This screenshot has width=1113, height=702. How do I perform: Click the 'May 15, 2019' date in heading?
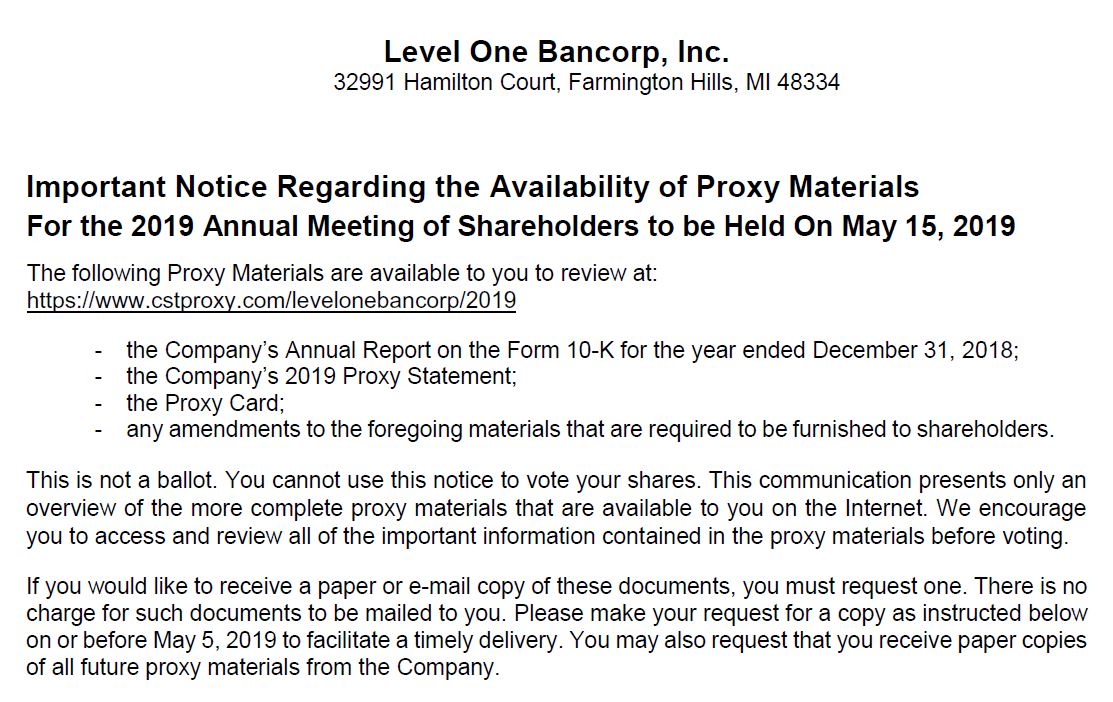point(928,227)
